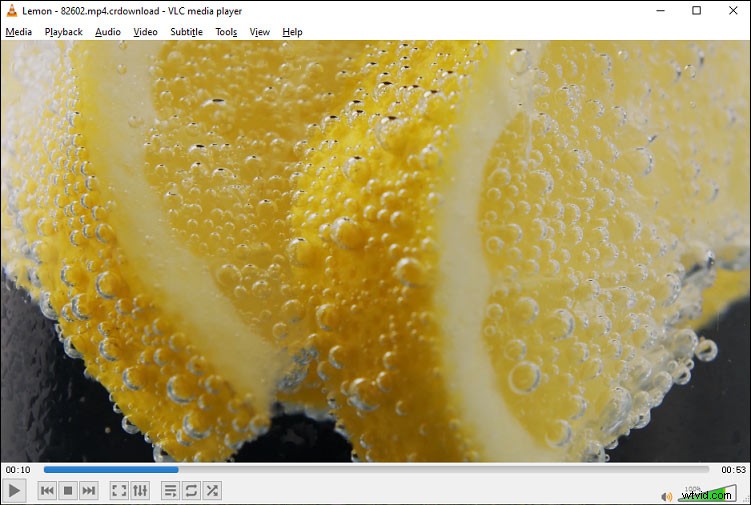Open the Video menu
This screenshot has height=505, width=751.
[x=145, y=32]
